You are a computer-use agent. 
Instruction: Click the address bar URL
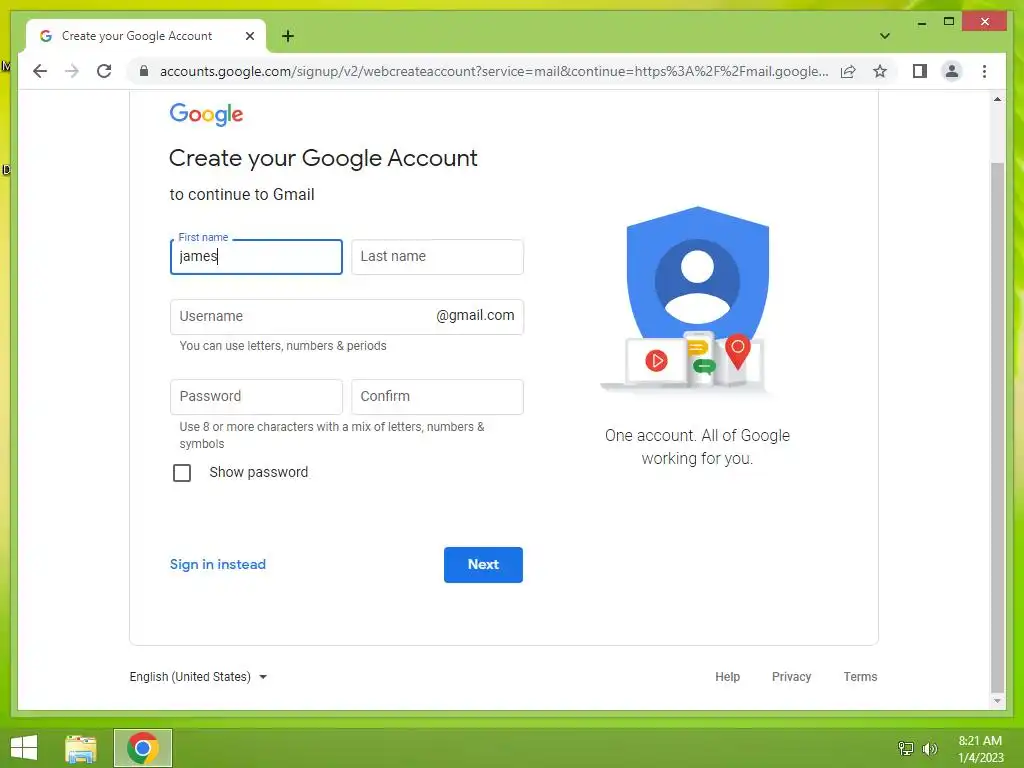494,71
